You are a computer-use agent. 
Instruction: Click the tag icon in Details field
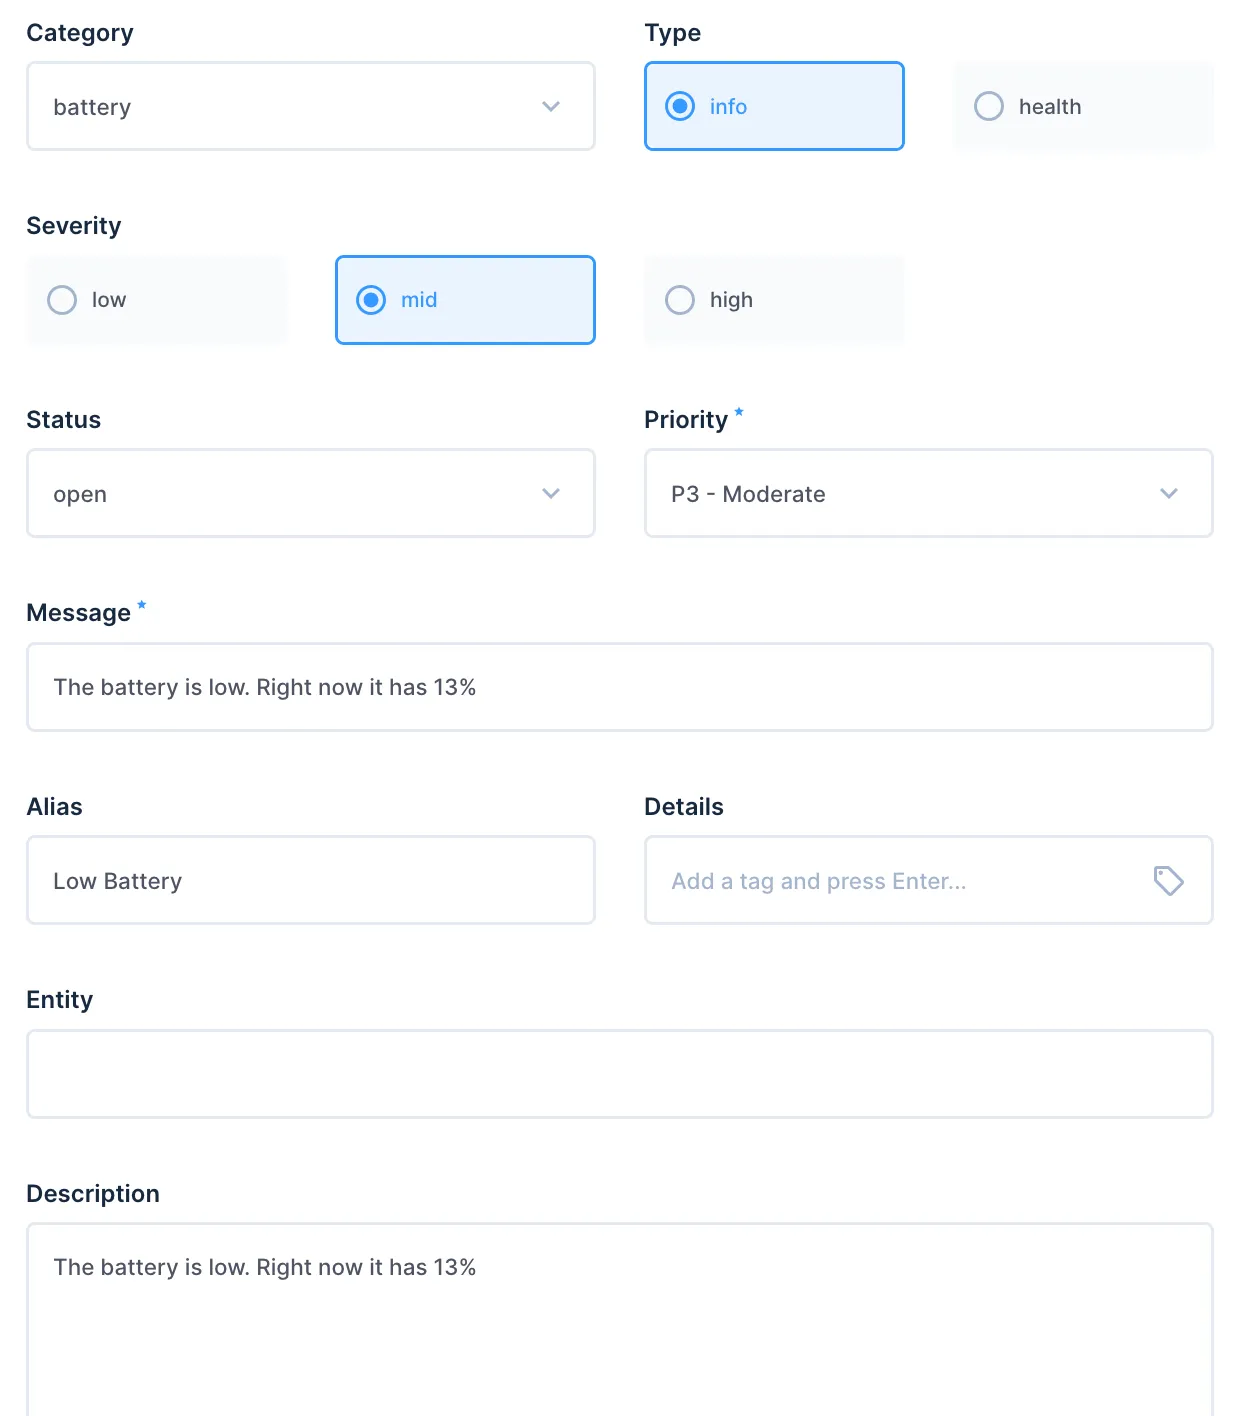tap(1168, 881)
